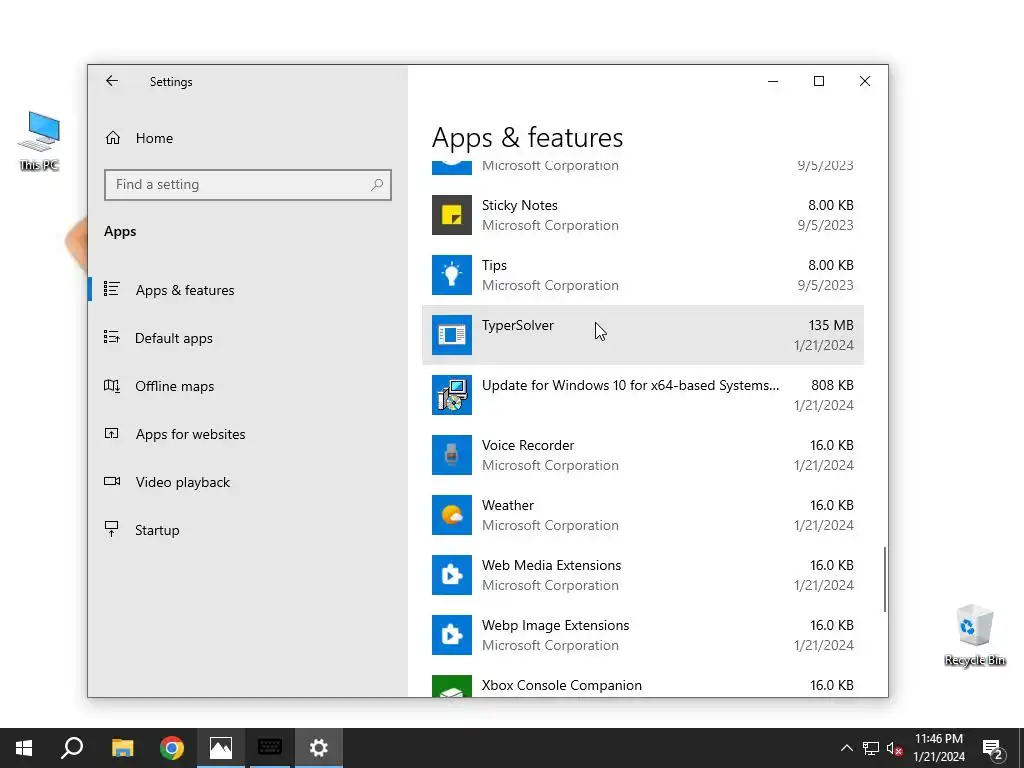The width and height of the screenshot is (1024, 768).
Task: Click the Apps & features scrollbar thumb
Action: [x=885, y=579]
